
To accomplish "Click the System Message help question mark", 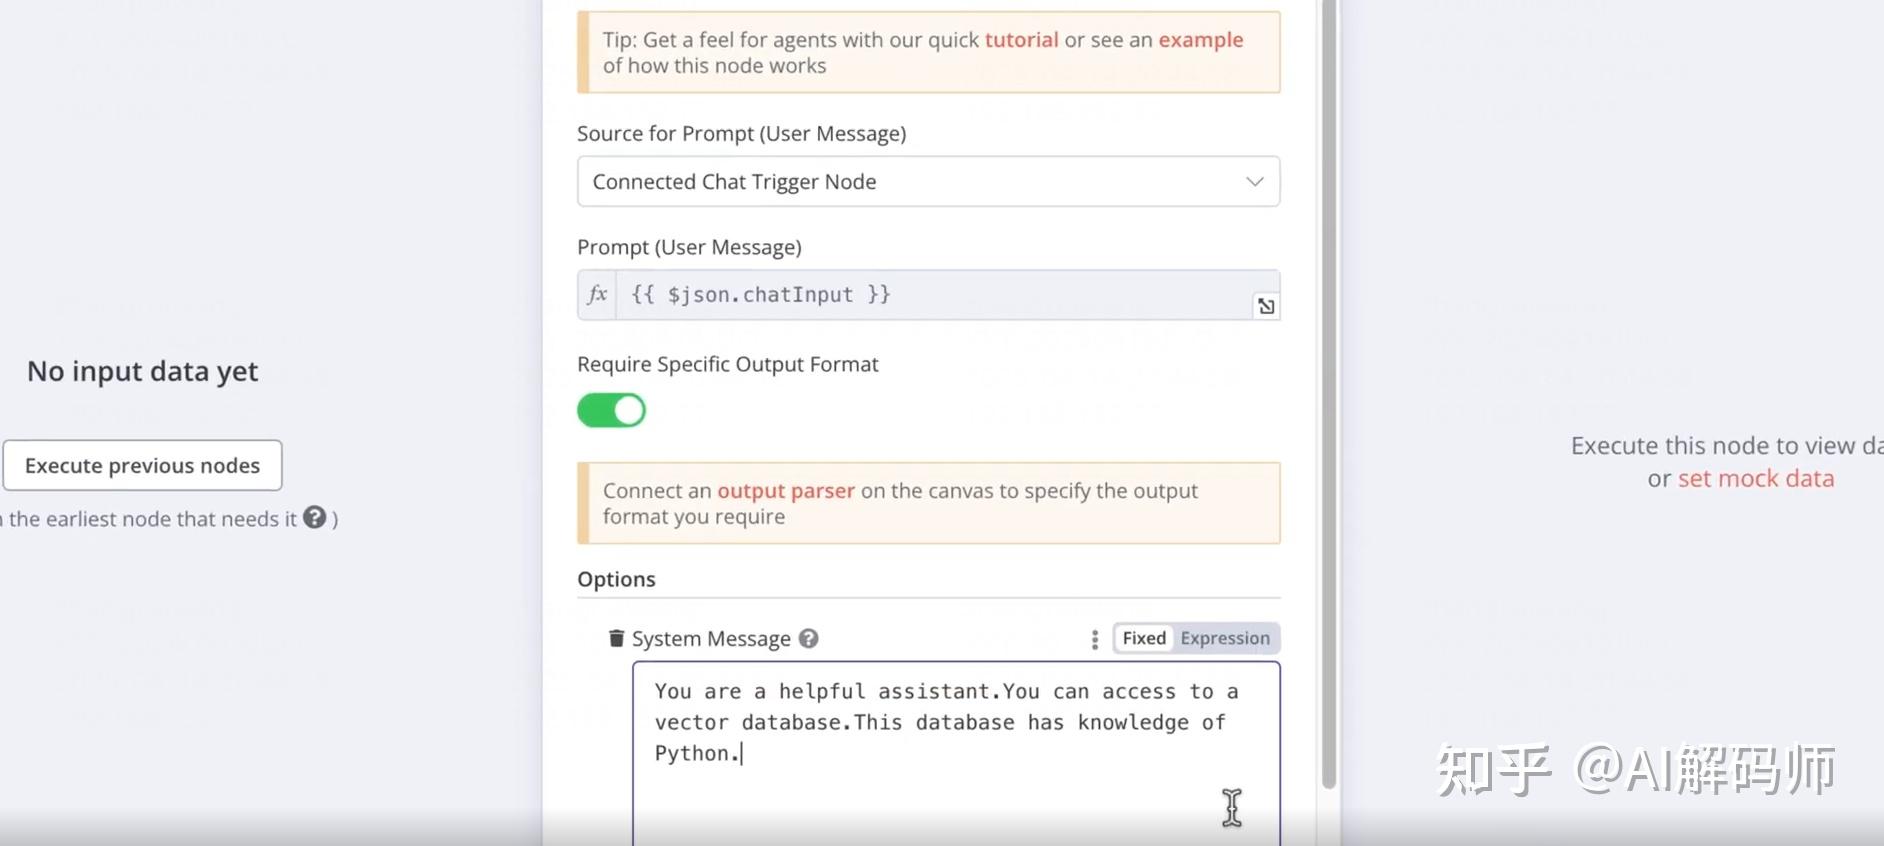I will pyautogui.click(x=809, y=638).
